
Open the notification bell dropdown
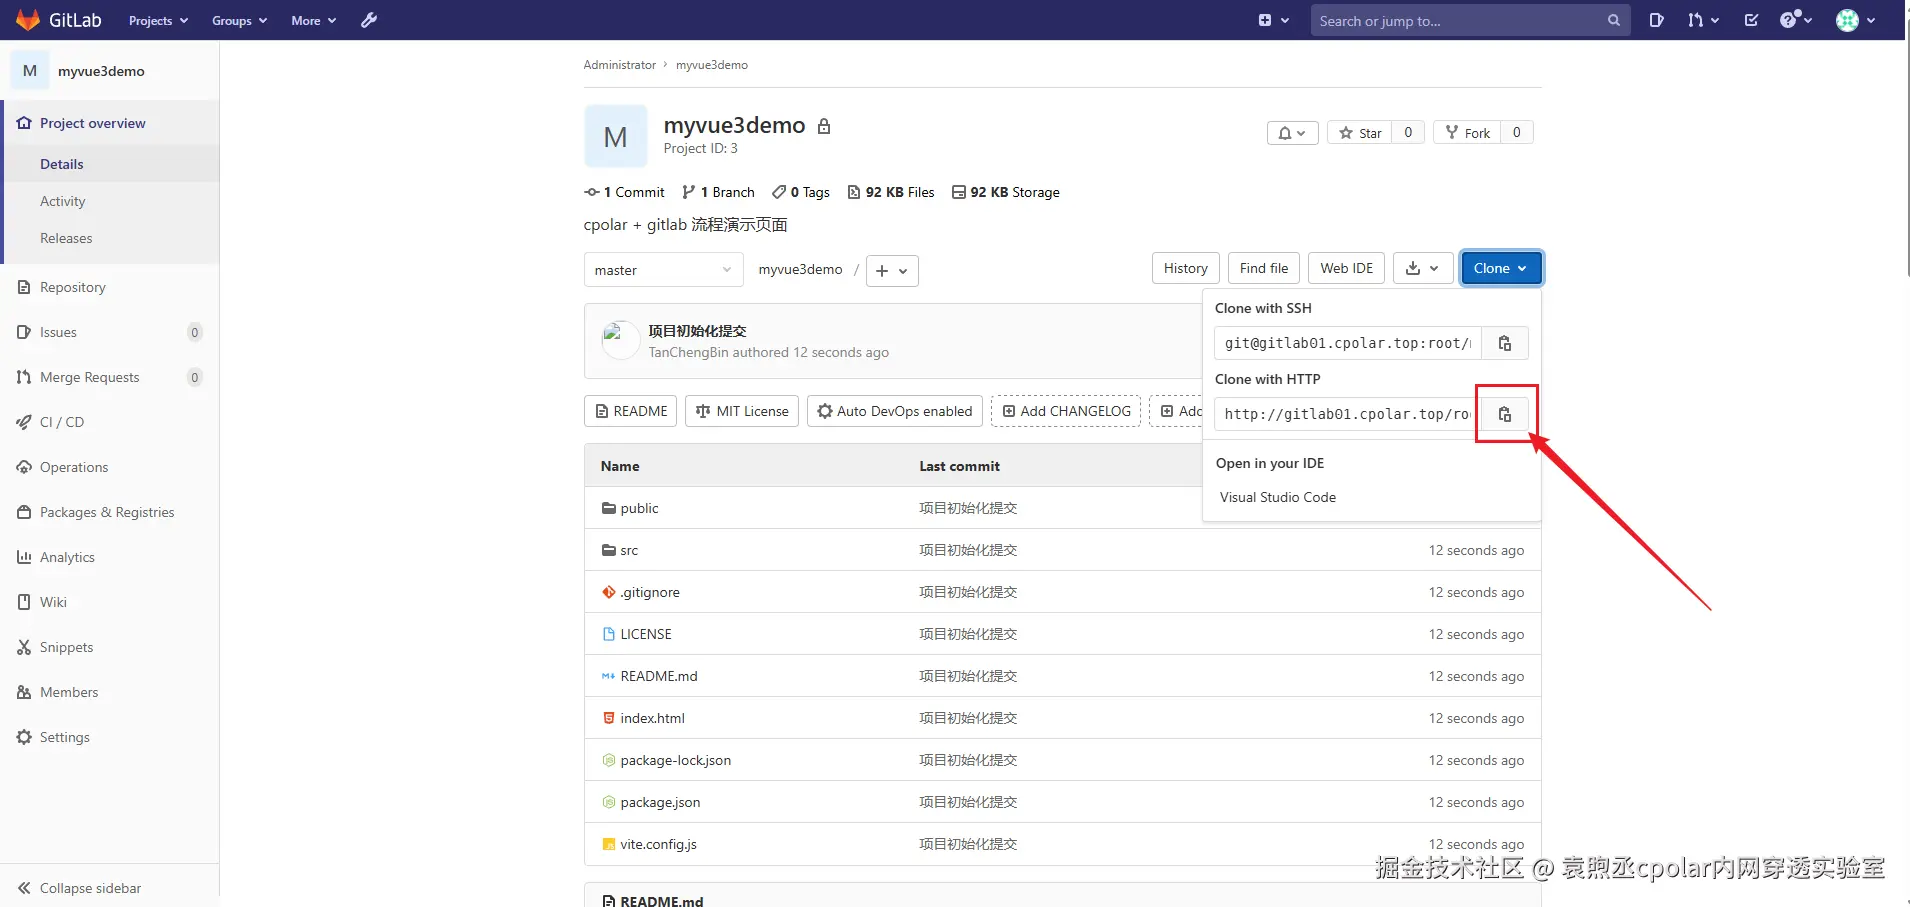coord(1292,133)
